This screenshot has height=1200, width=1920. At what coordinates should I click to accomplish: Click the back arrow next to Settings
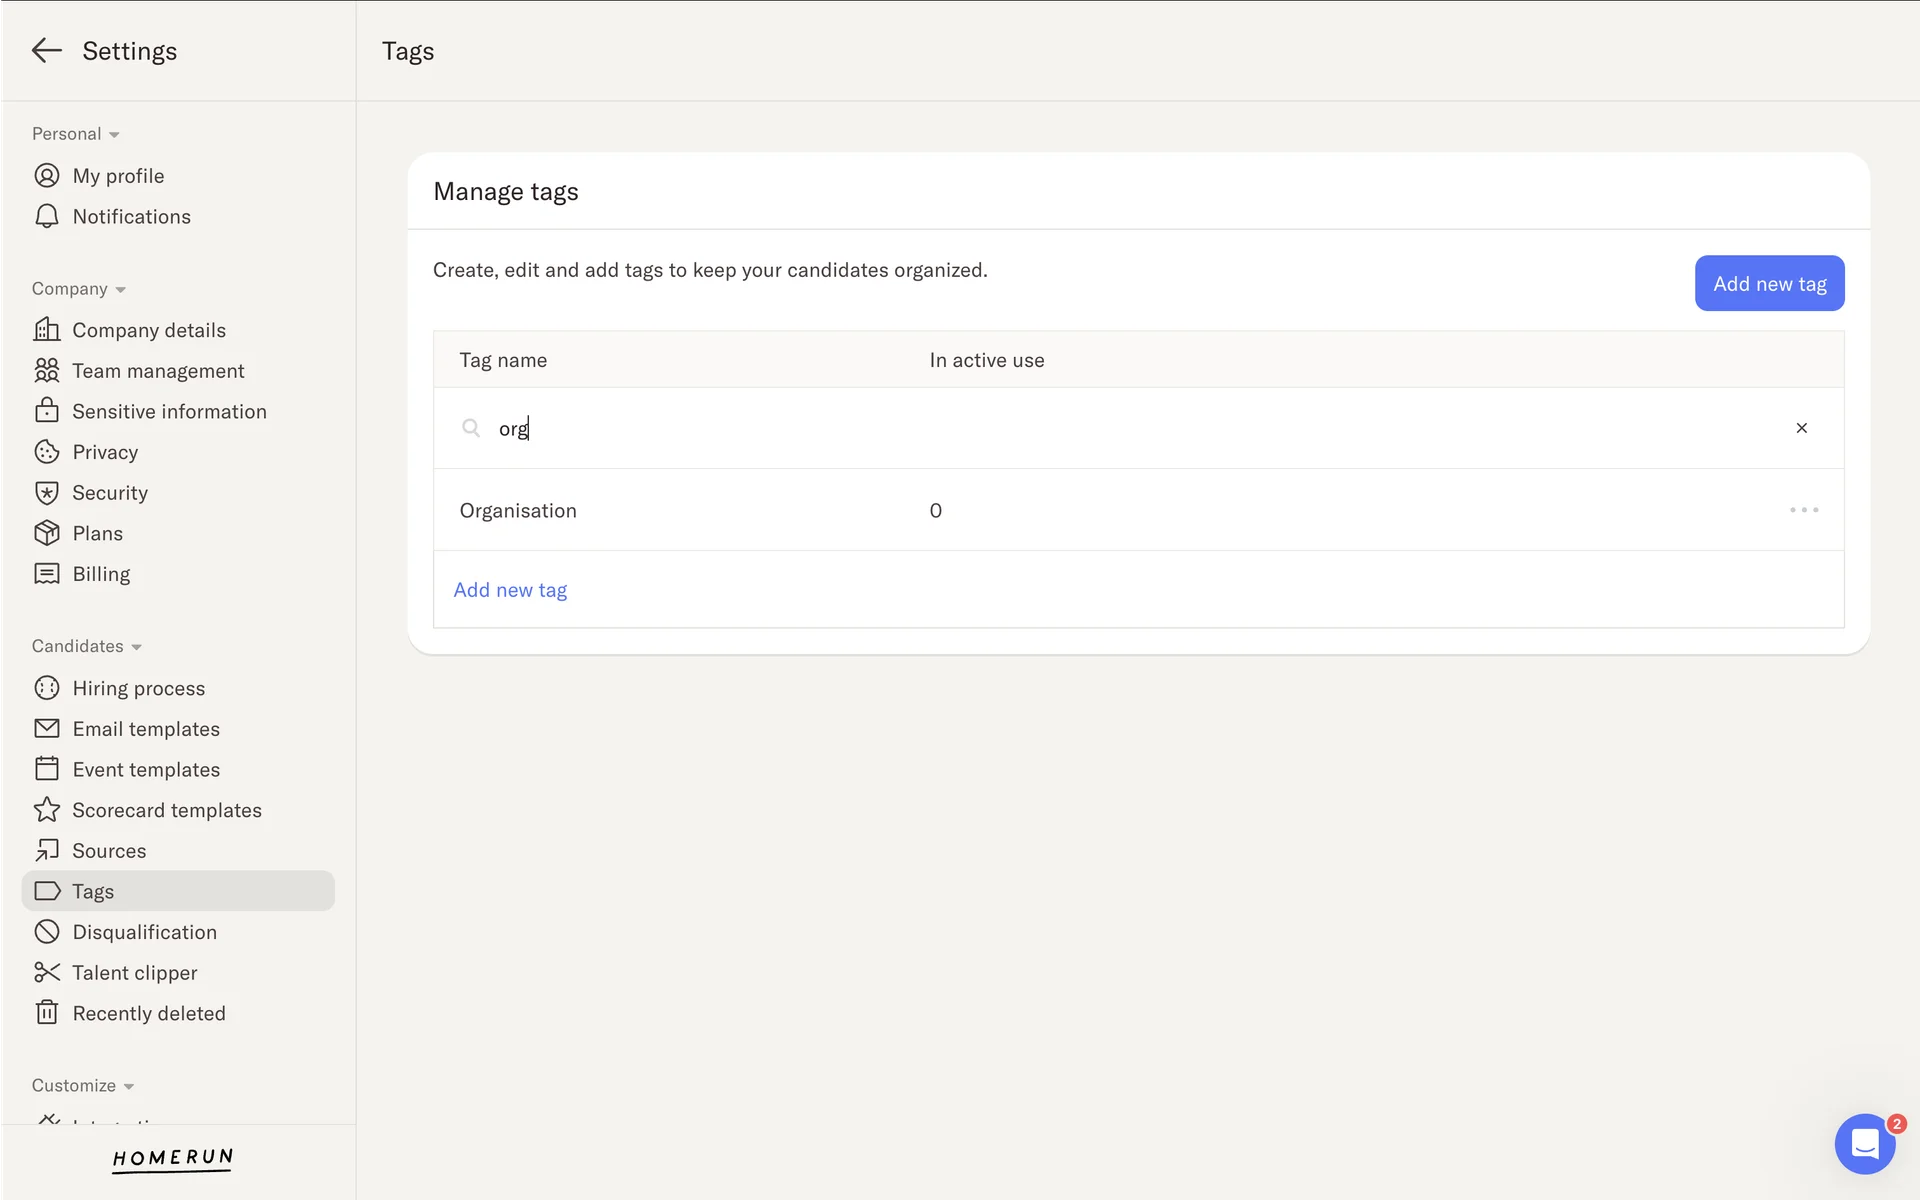coord(46,51)
